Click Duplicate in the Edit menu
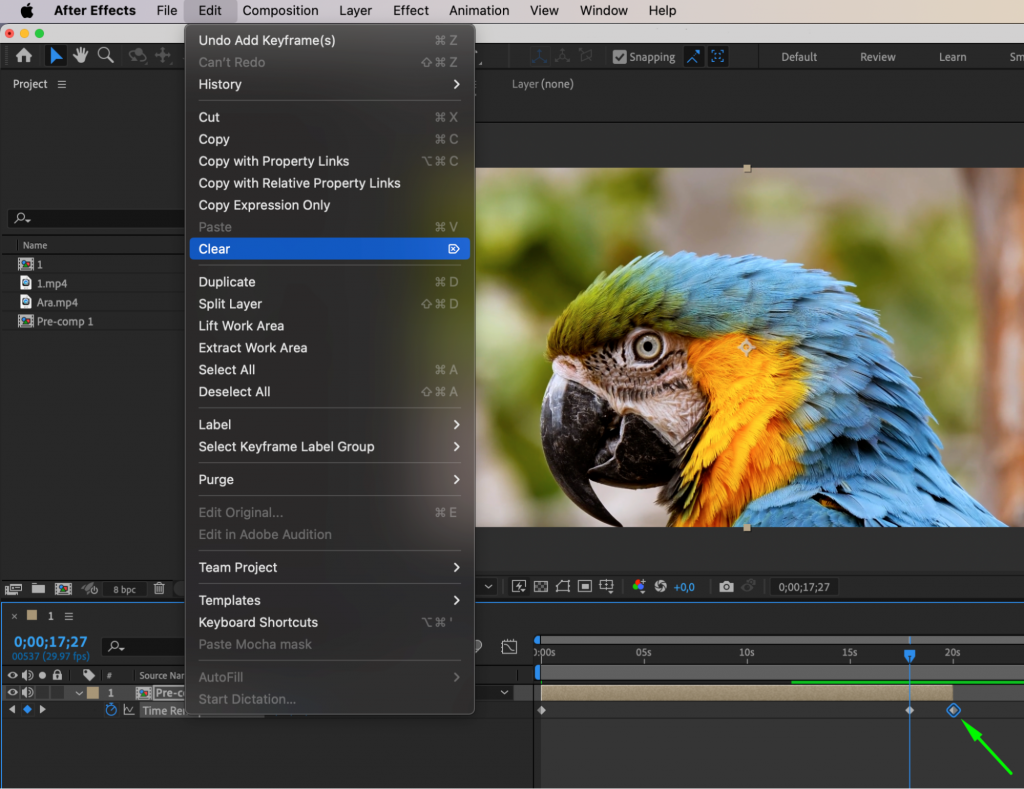 [330, 281]
